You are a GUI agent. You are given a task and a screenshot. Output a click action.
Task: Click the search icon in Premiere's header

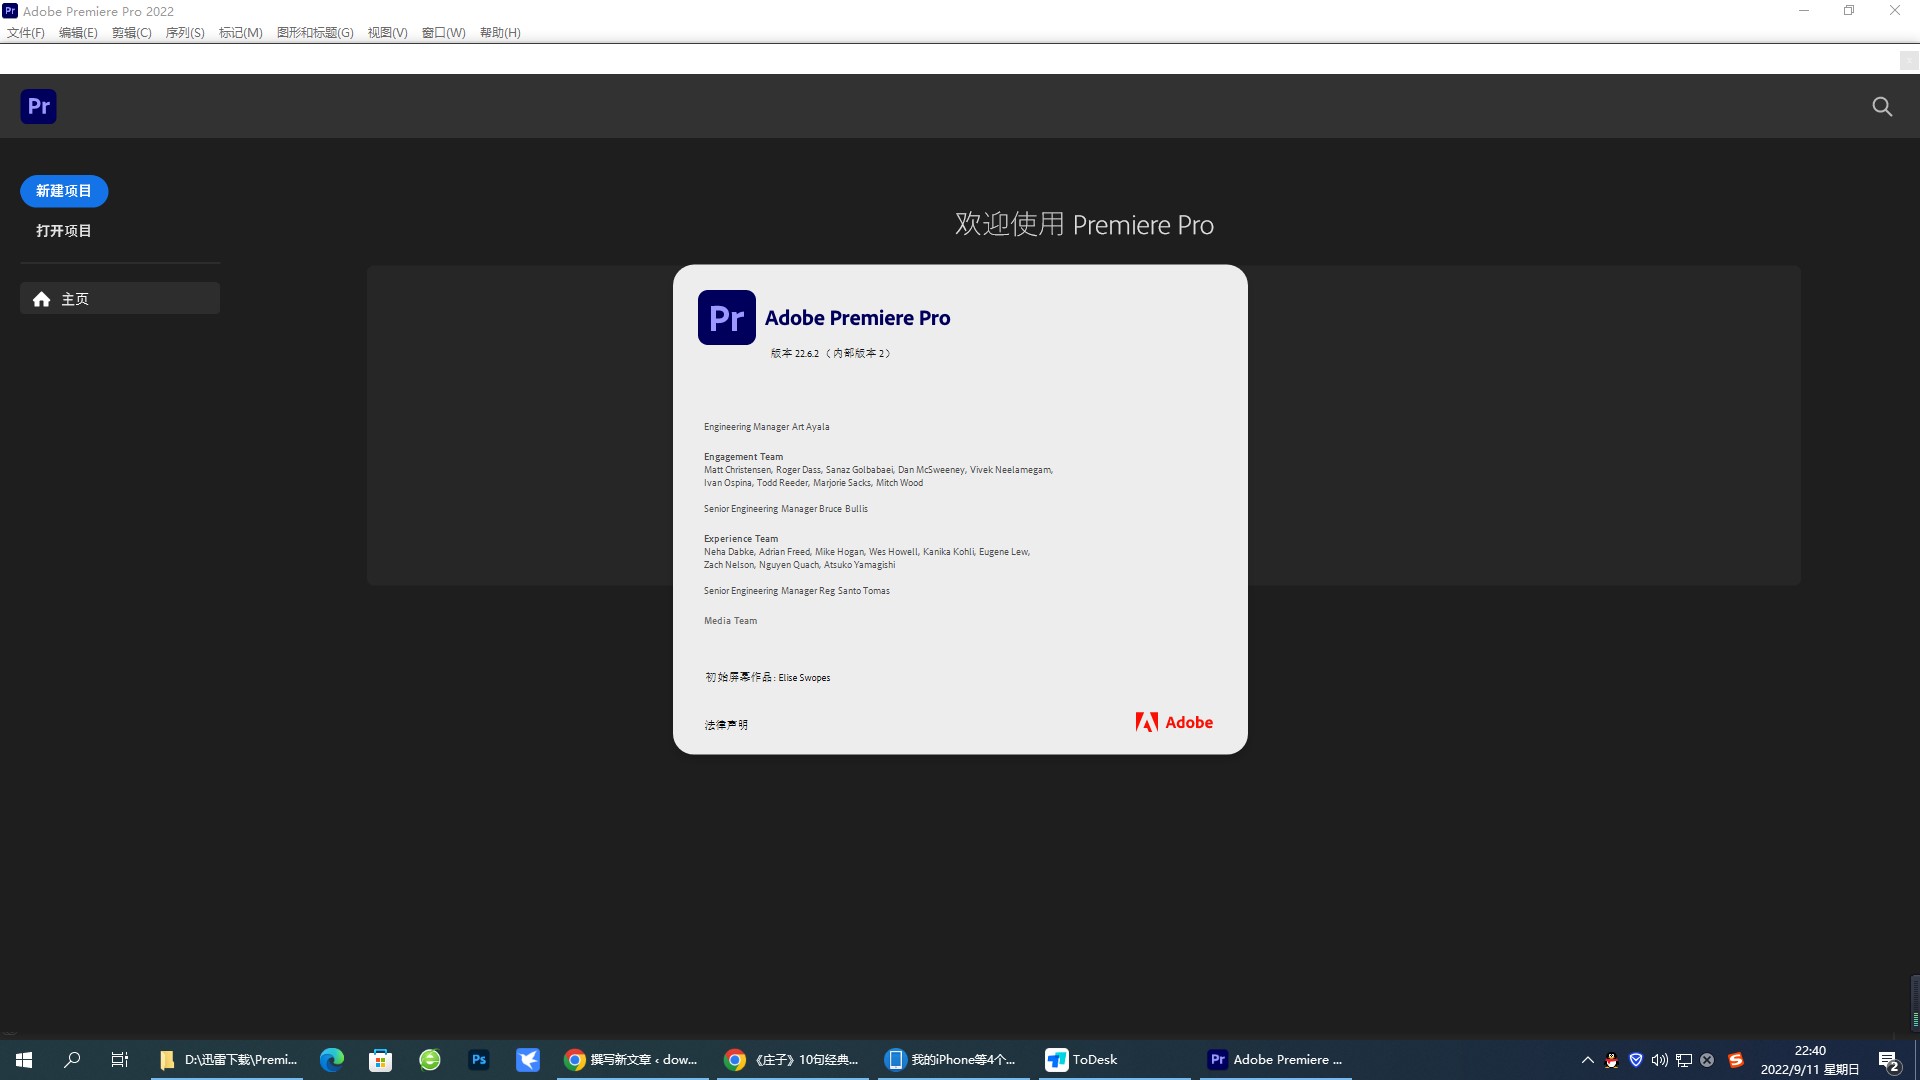(x=1882, y=106)
